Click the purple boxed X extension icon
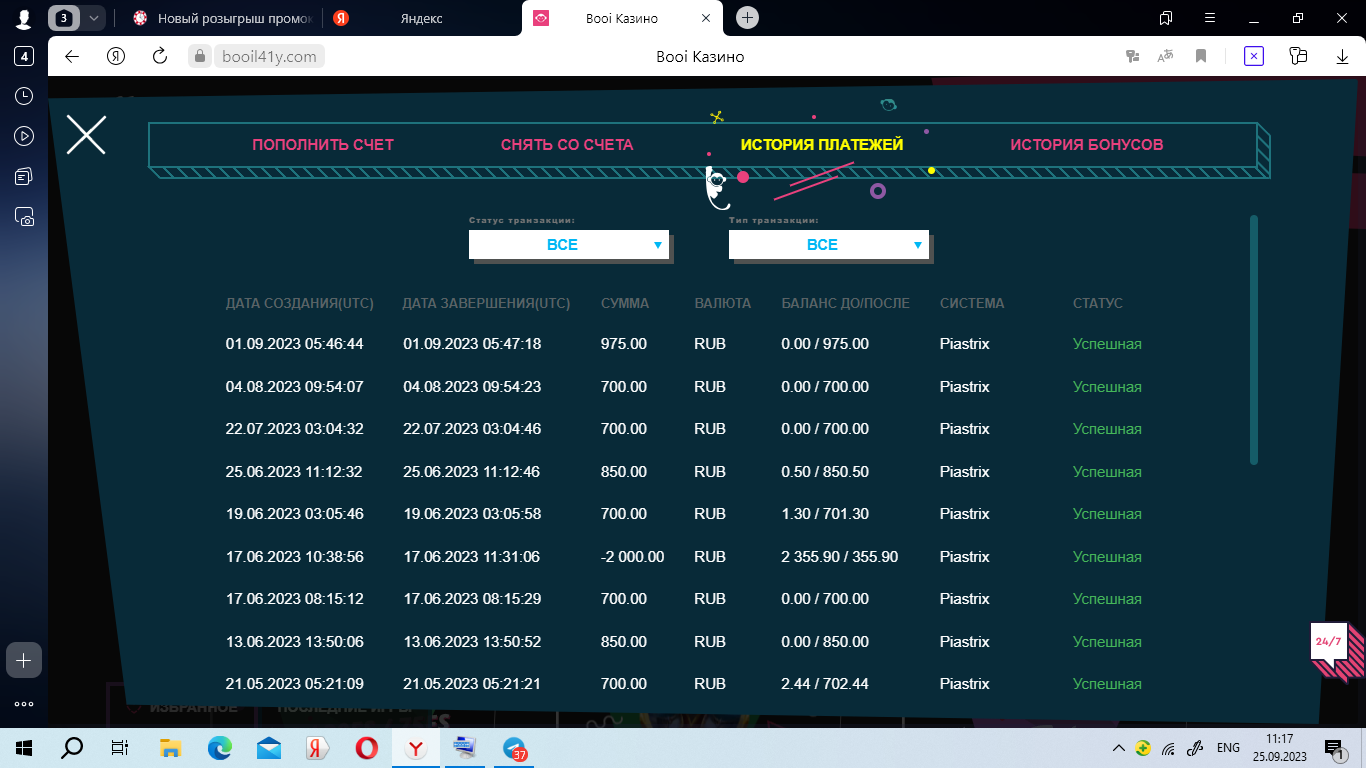Viewport: 1366px width, 768px height. [x=1254, y=57]
